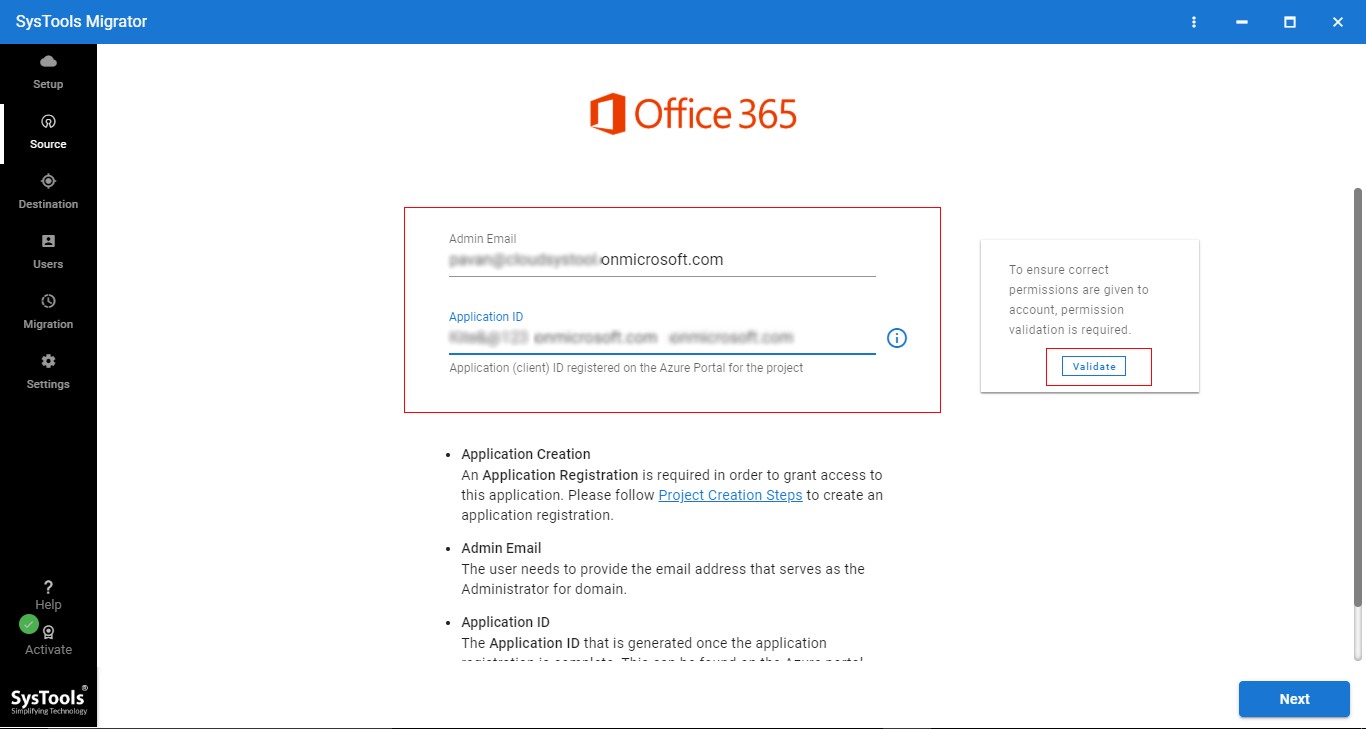Select the Source panel icon
1366x729 pixels.
pyautogui.click(x=47, y=130)
